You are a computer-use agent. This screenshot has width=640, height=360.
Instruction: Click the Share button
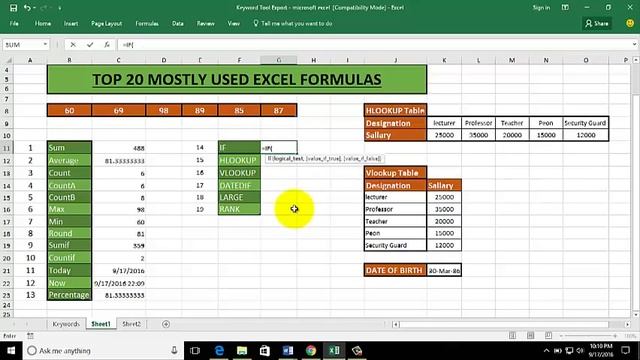click(x=597, y=24)
